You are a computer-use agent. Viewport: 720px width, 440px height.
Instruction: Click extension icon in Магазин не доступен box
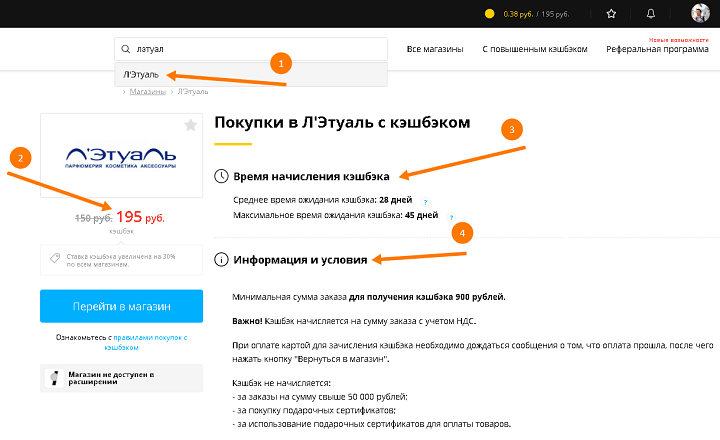tap(54, 378)
